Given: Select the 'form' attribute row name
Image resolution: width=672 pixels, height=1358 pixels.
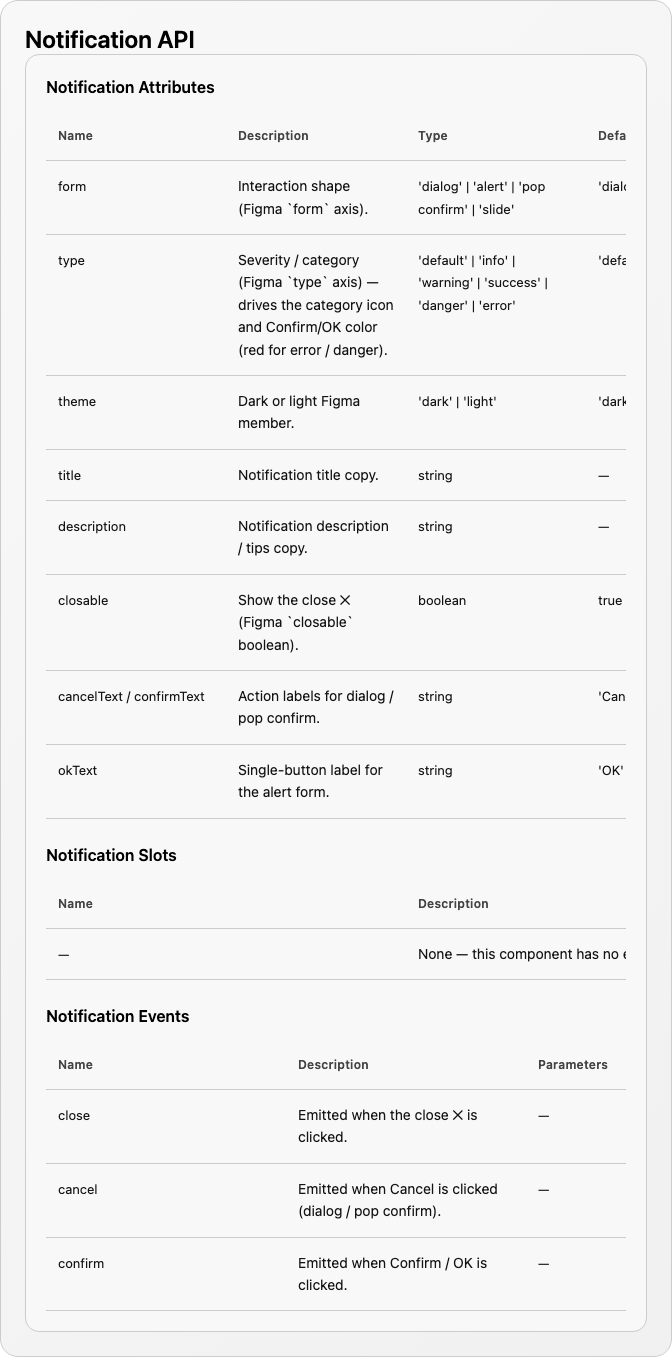Looking at the screenshot, I should 72,186.
